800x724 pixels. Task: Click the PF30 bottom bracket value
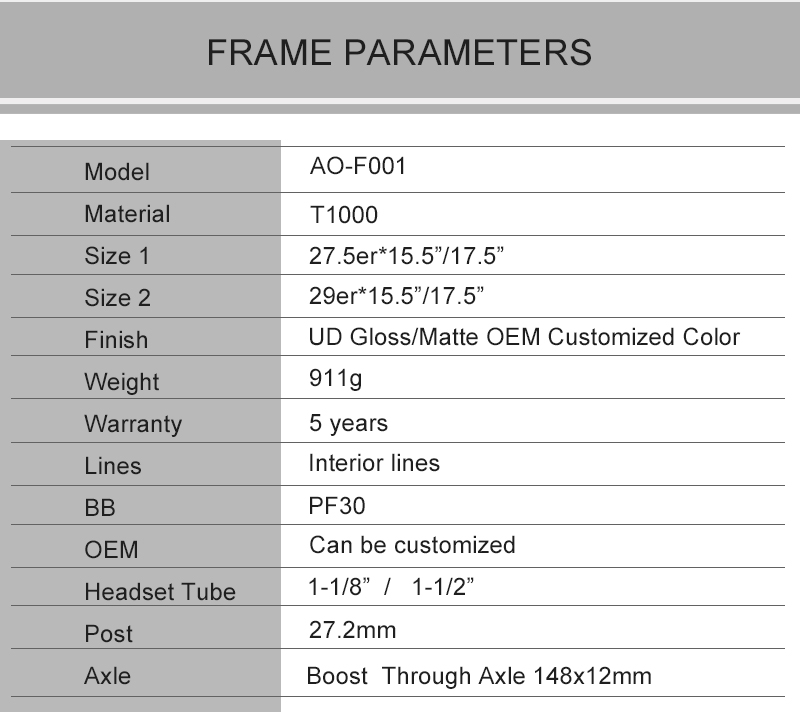tap(337, 506)
